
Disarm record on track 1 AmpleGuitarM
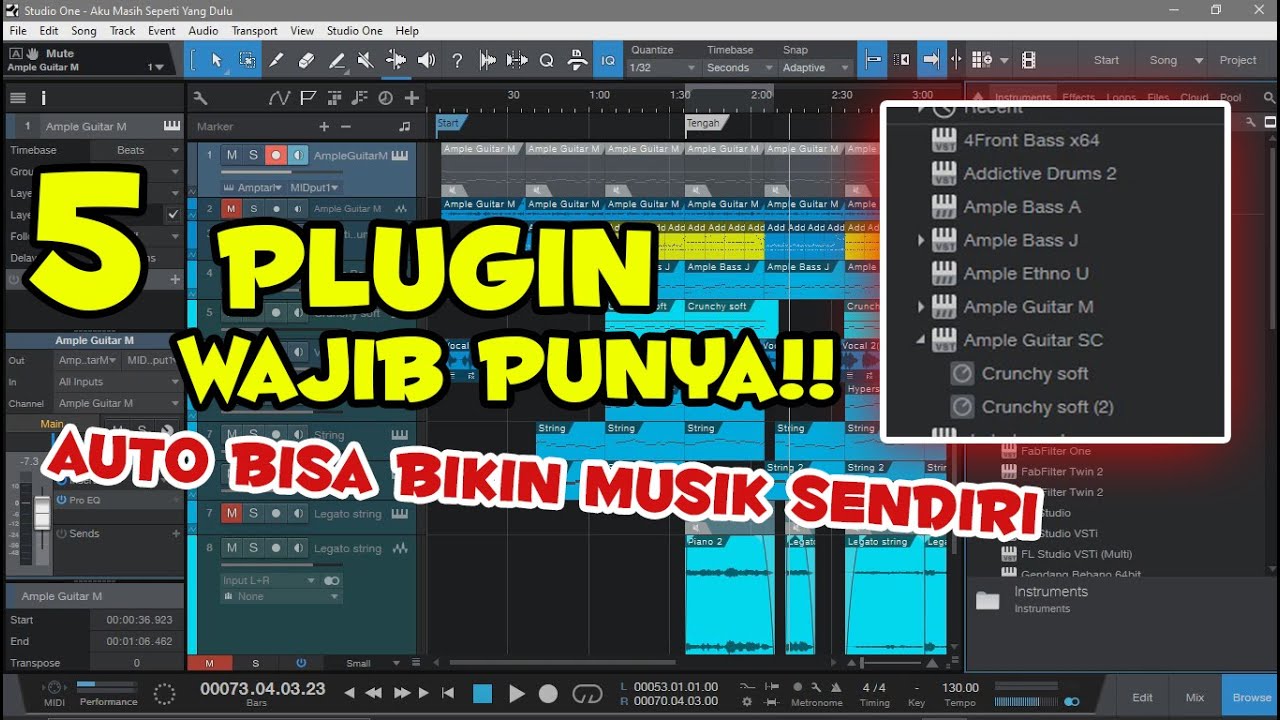(x=275, y=155)
